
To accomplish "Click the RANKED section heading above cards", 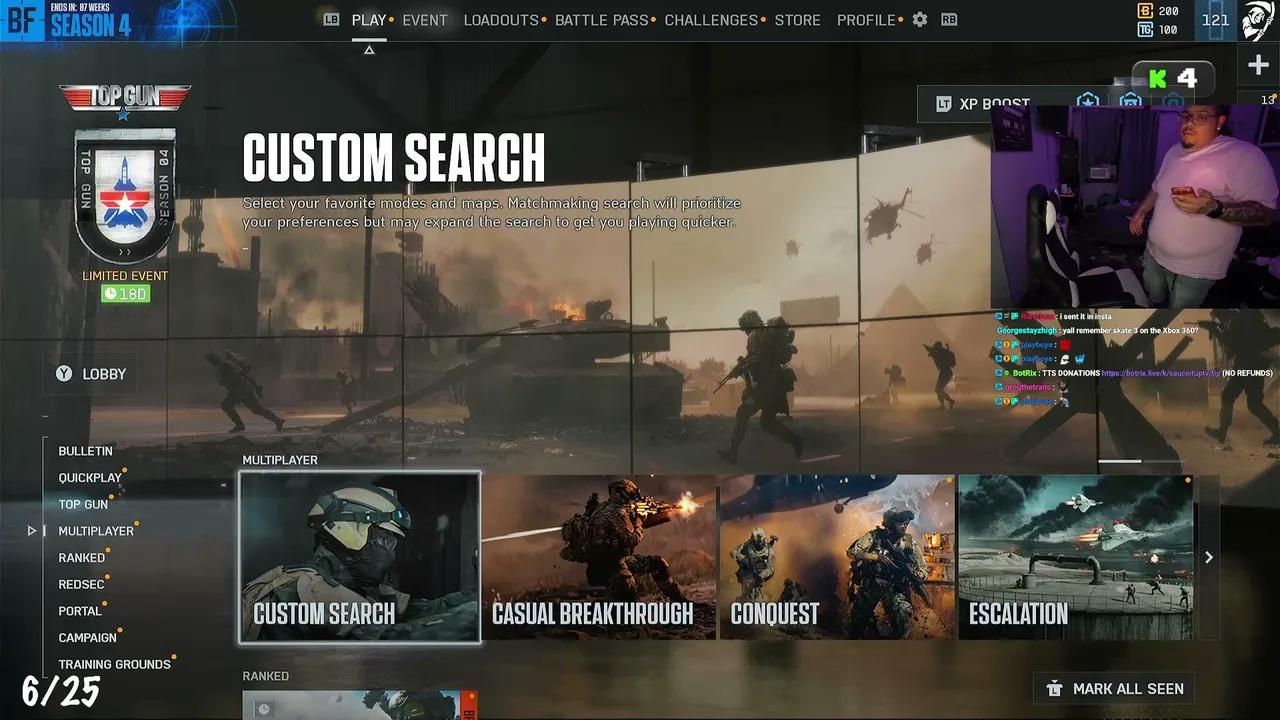I will 265,676.
